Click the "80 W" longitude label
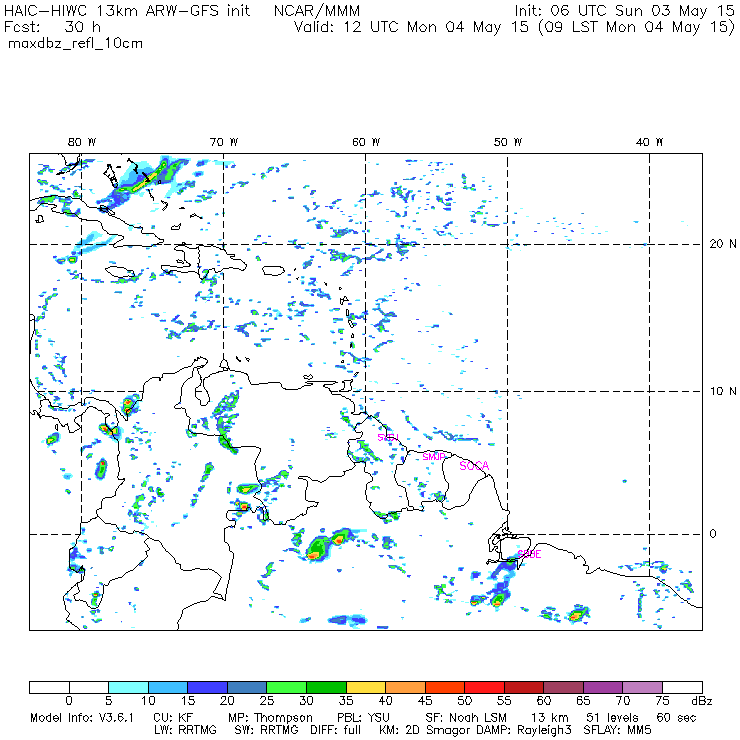The width and height of the screenshot is (740, 740). point(82,142)
